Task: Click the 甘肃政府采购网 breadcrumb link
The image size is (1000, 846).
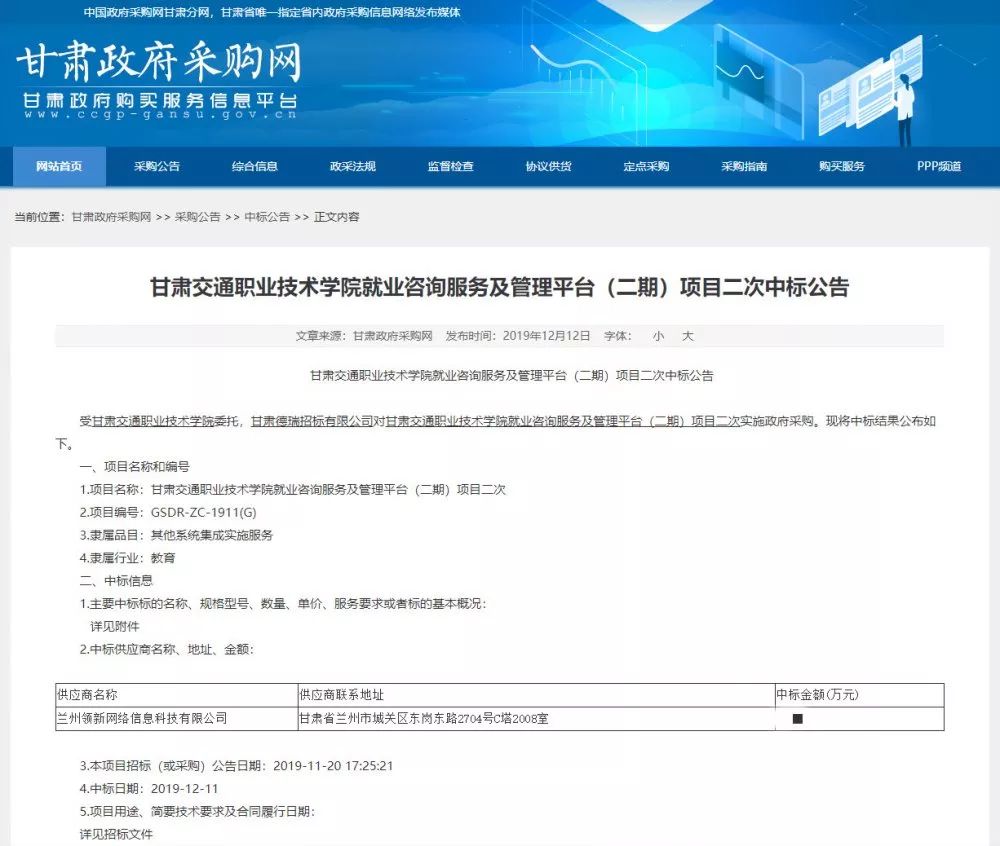Action: pos(110,217)
